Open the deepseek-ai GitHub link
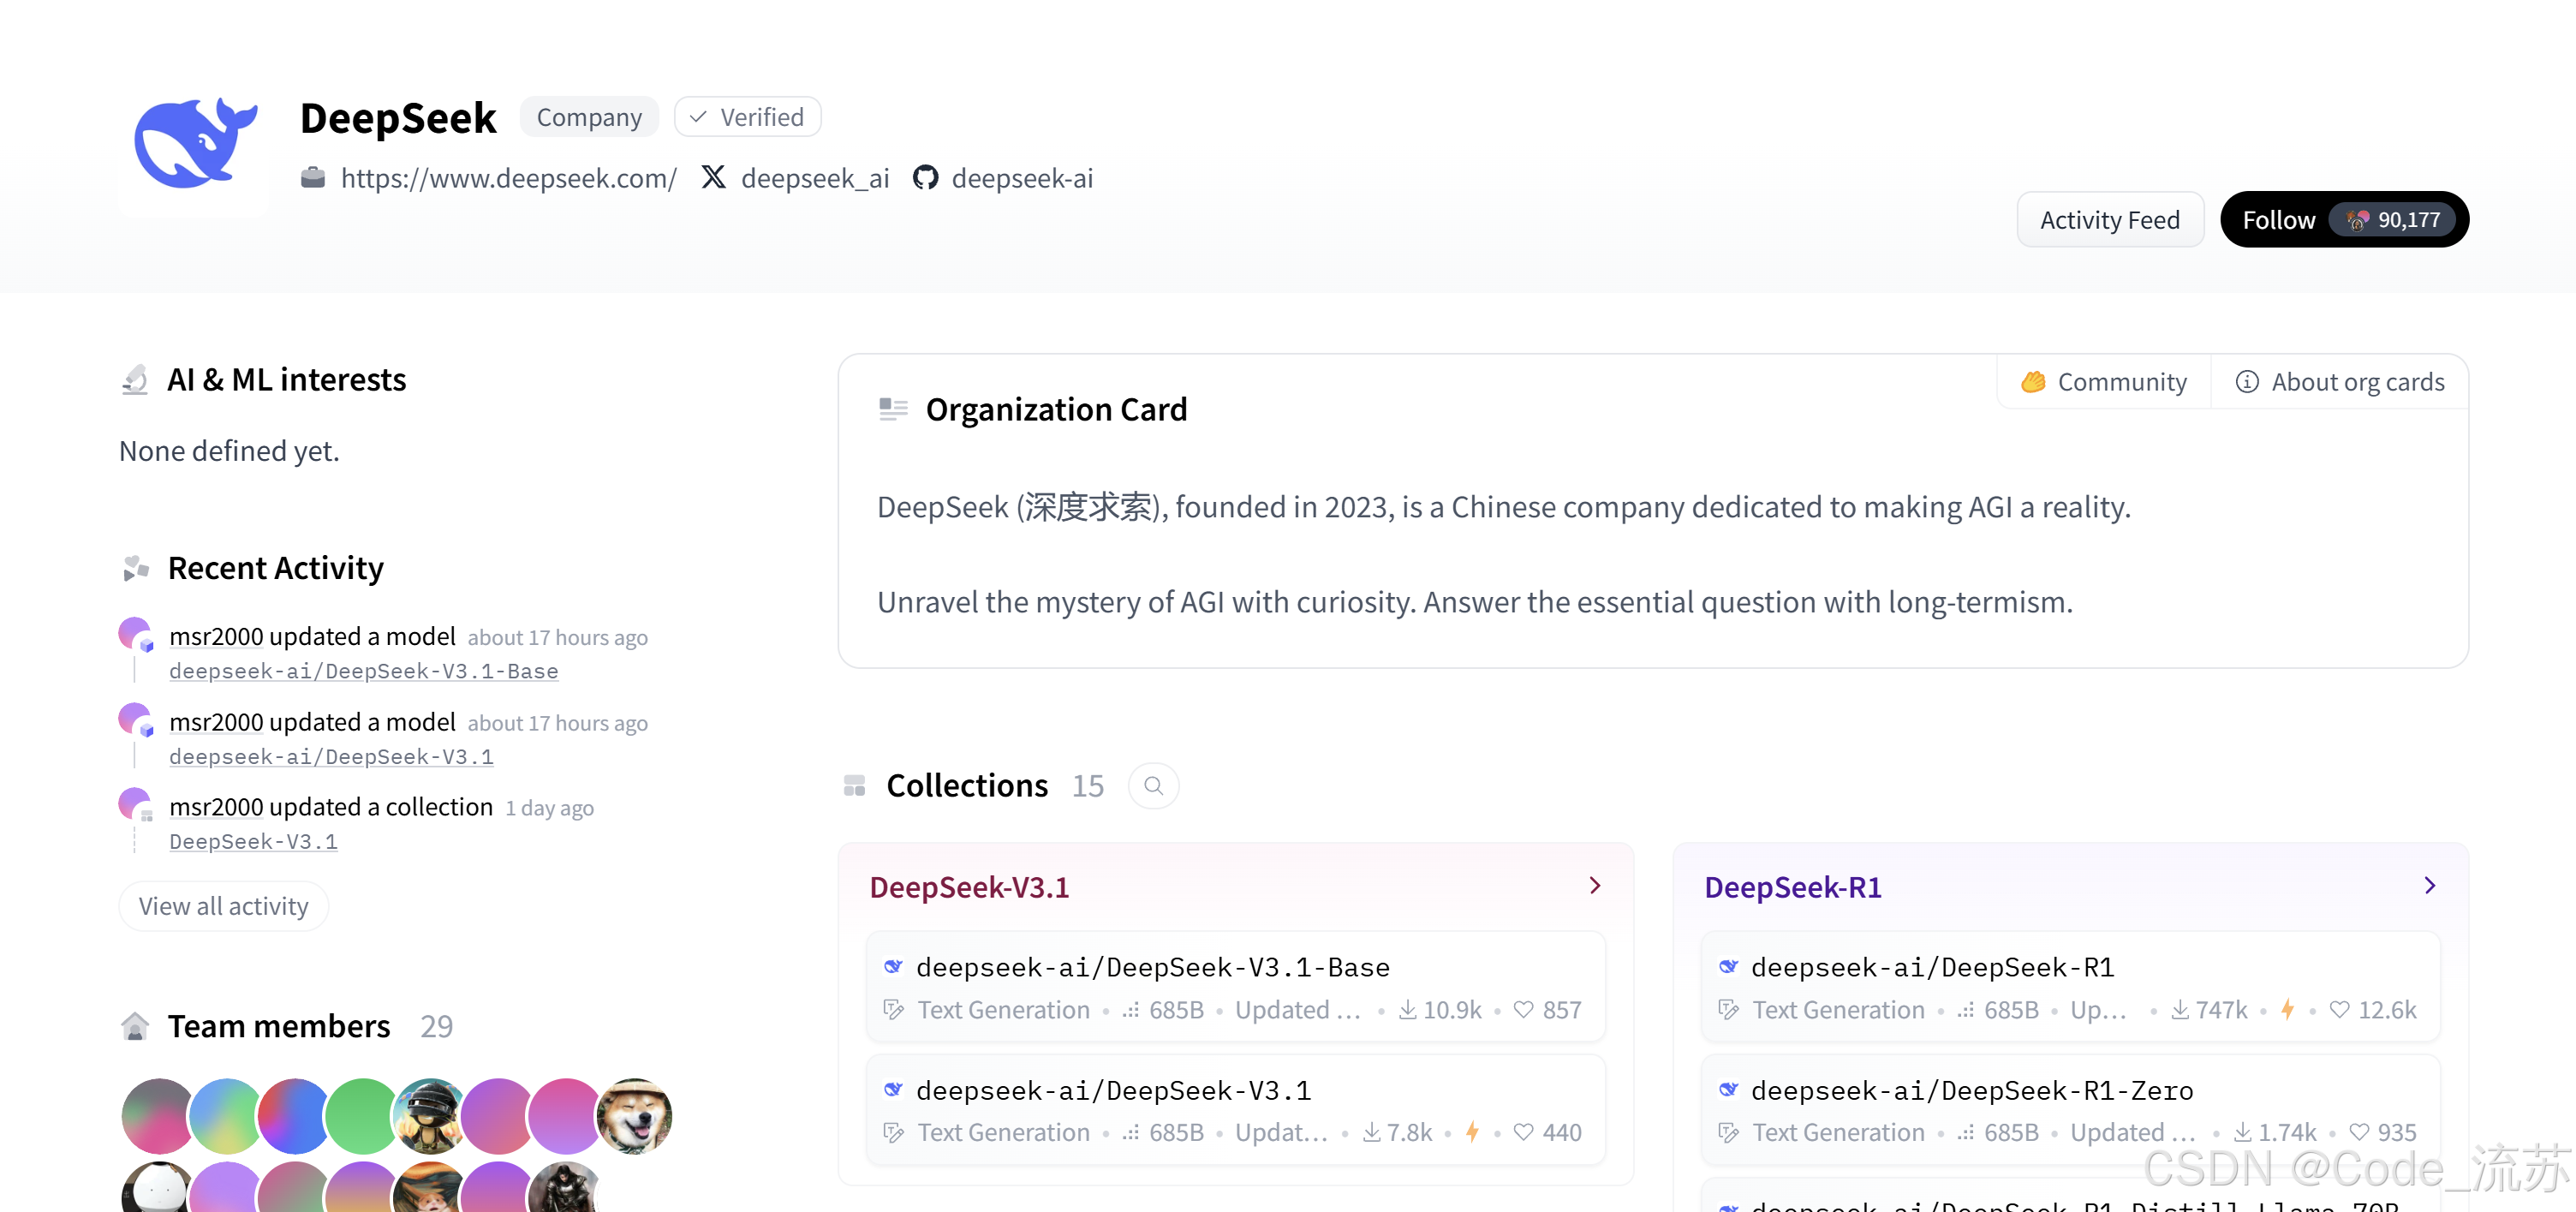Image resolution: width=2576 pixels, height=1212 pixels. [x=1022, y=178]
